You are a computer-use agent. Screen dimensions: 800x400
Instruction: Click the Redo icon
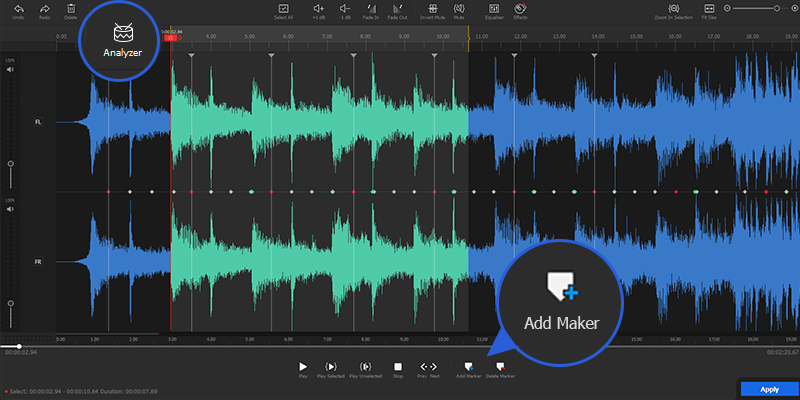coord(44,8)
